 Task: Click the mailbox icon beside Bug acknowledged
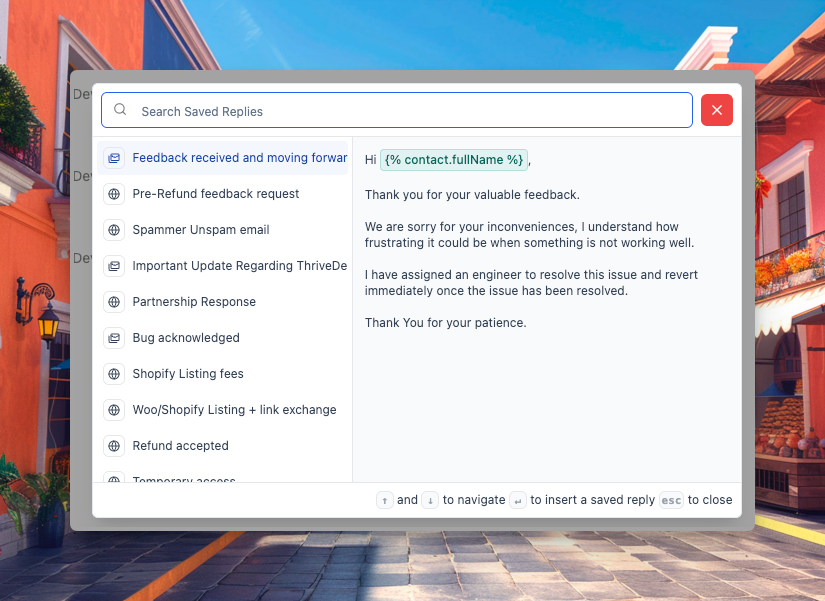(x=114, y=338)
